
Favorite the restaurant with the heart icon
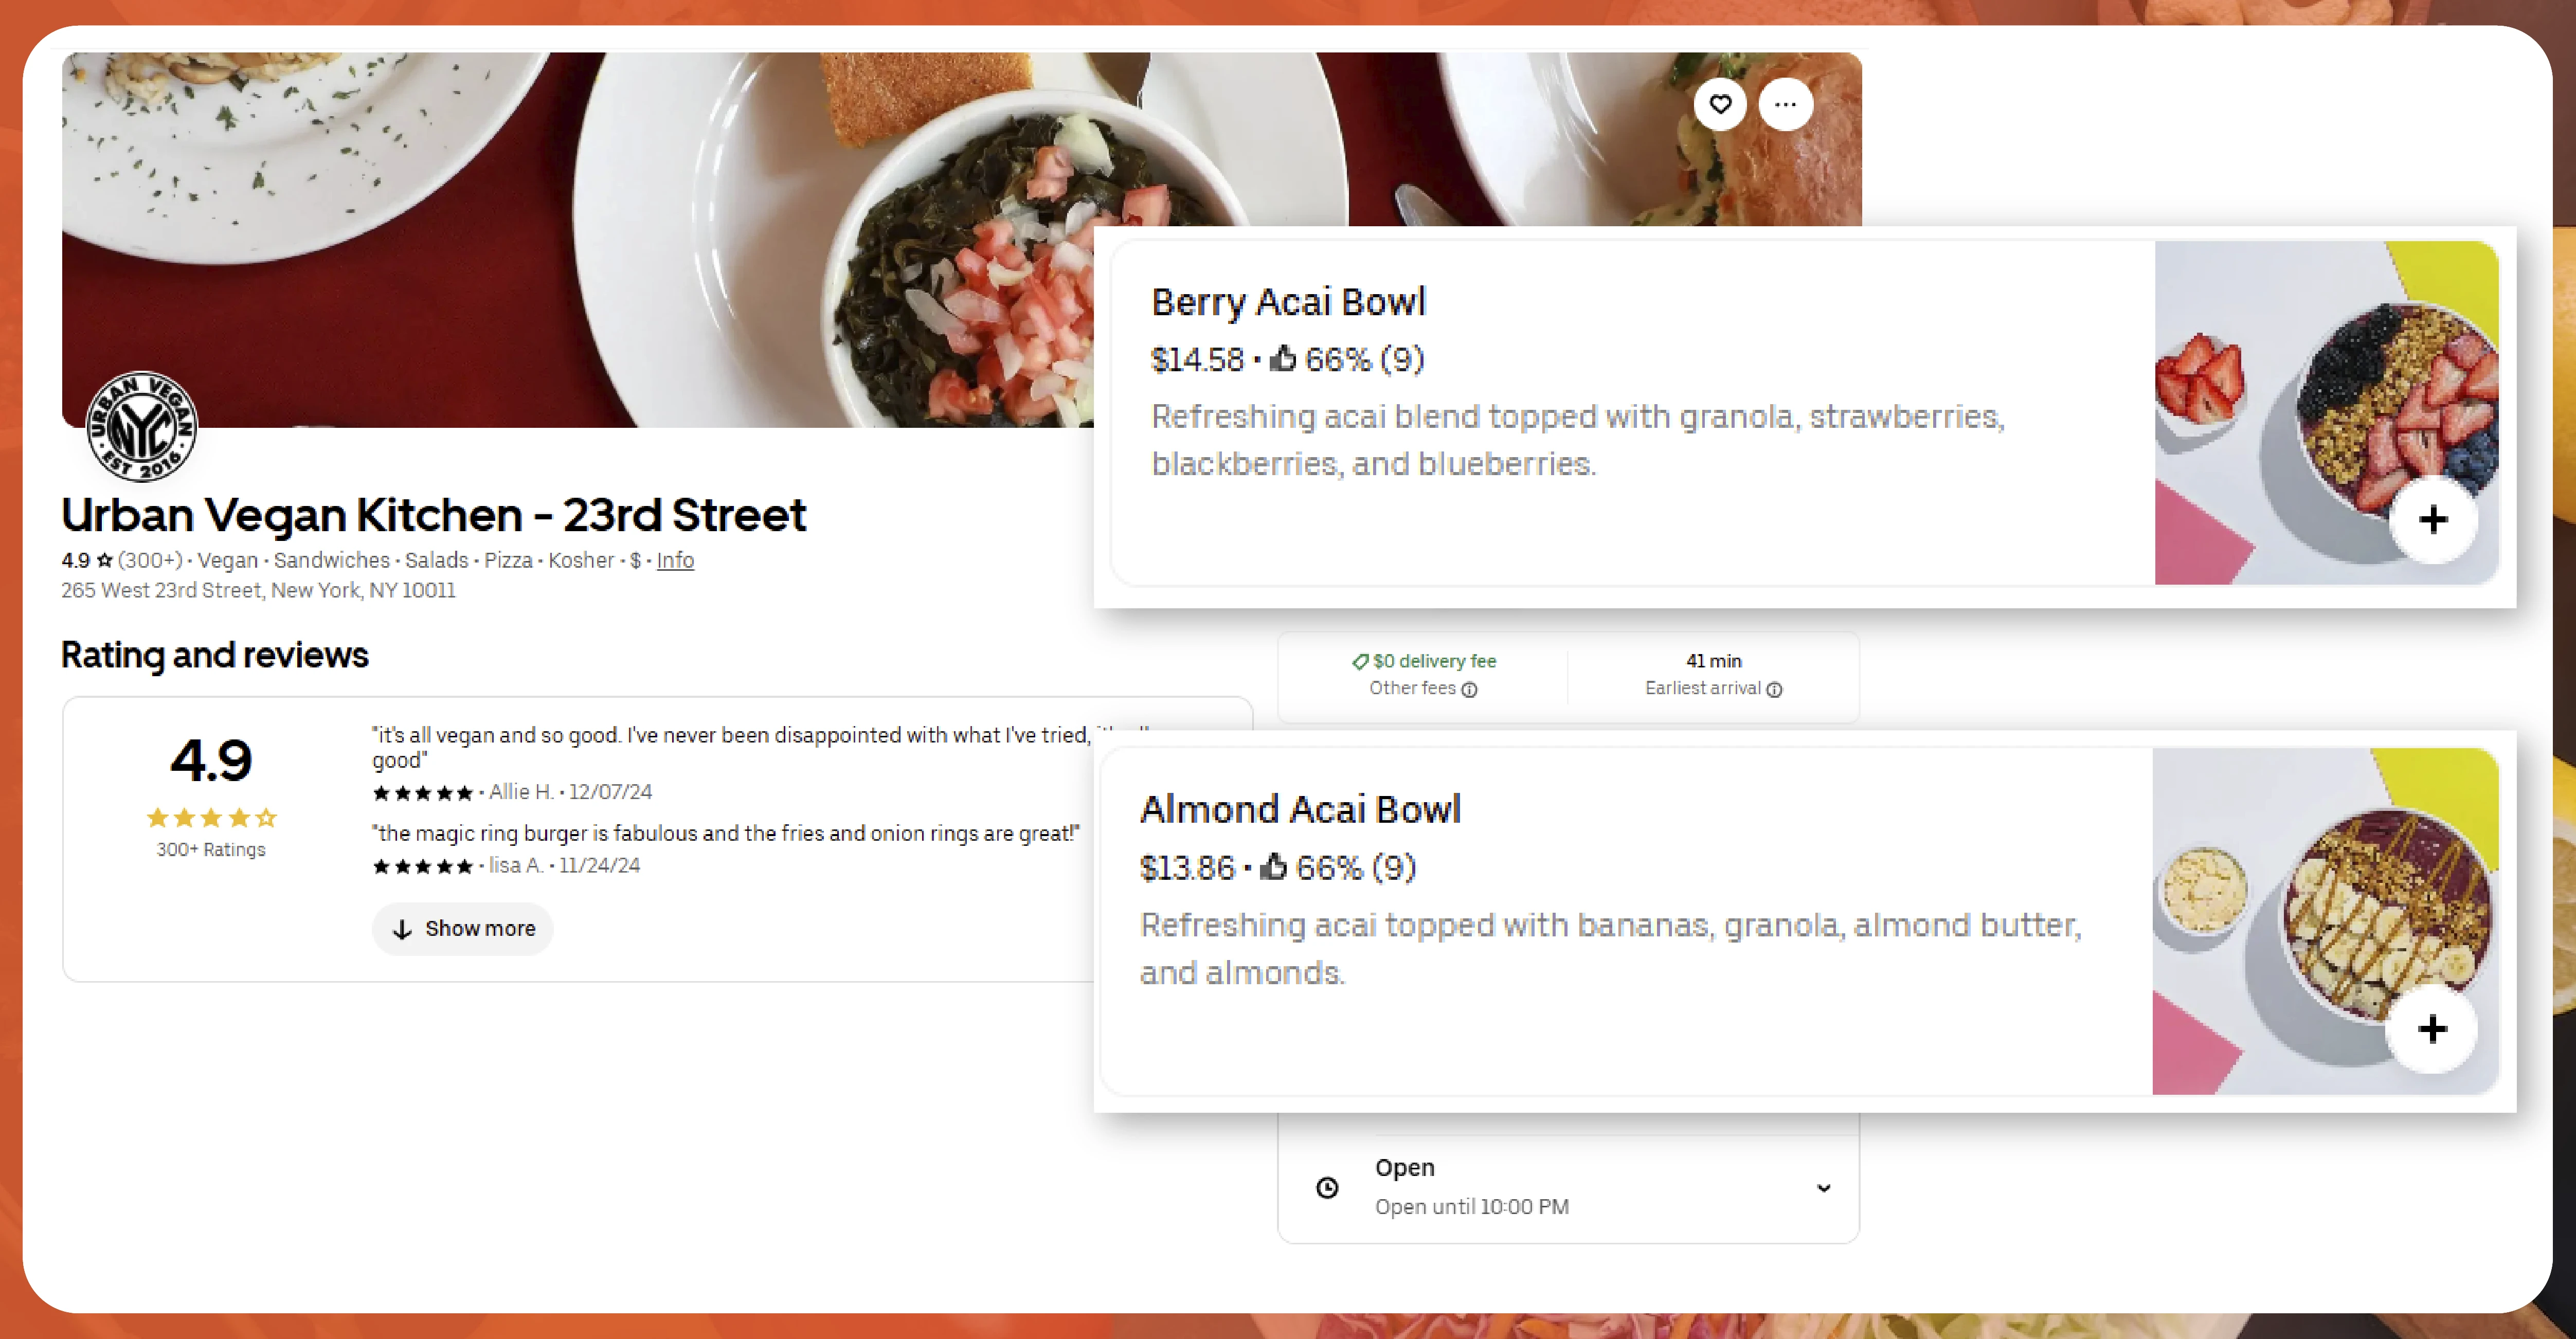pos(1720,104)
